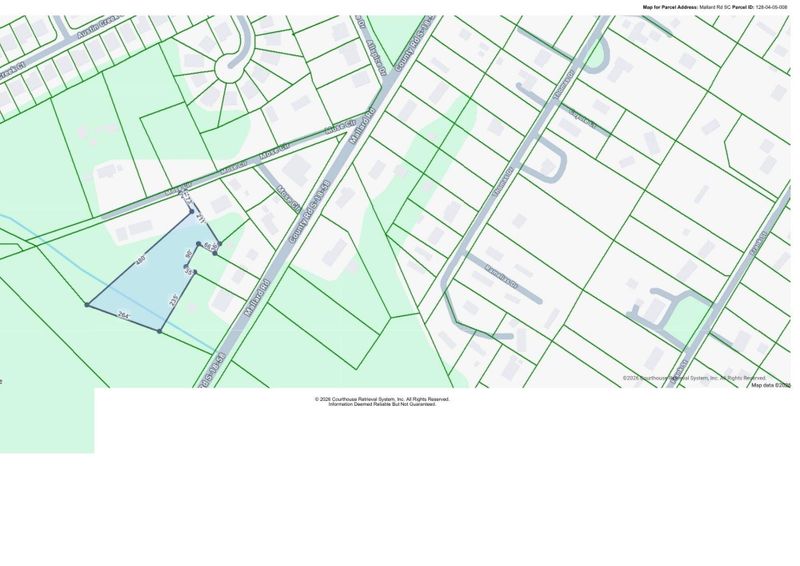
Task: Click the Information Deemed Reliable But Not Guaranteed text
Action: coord(382,404)
